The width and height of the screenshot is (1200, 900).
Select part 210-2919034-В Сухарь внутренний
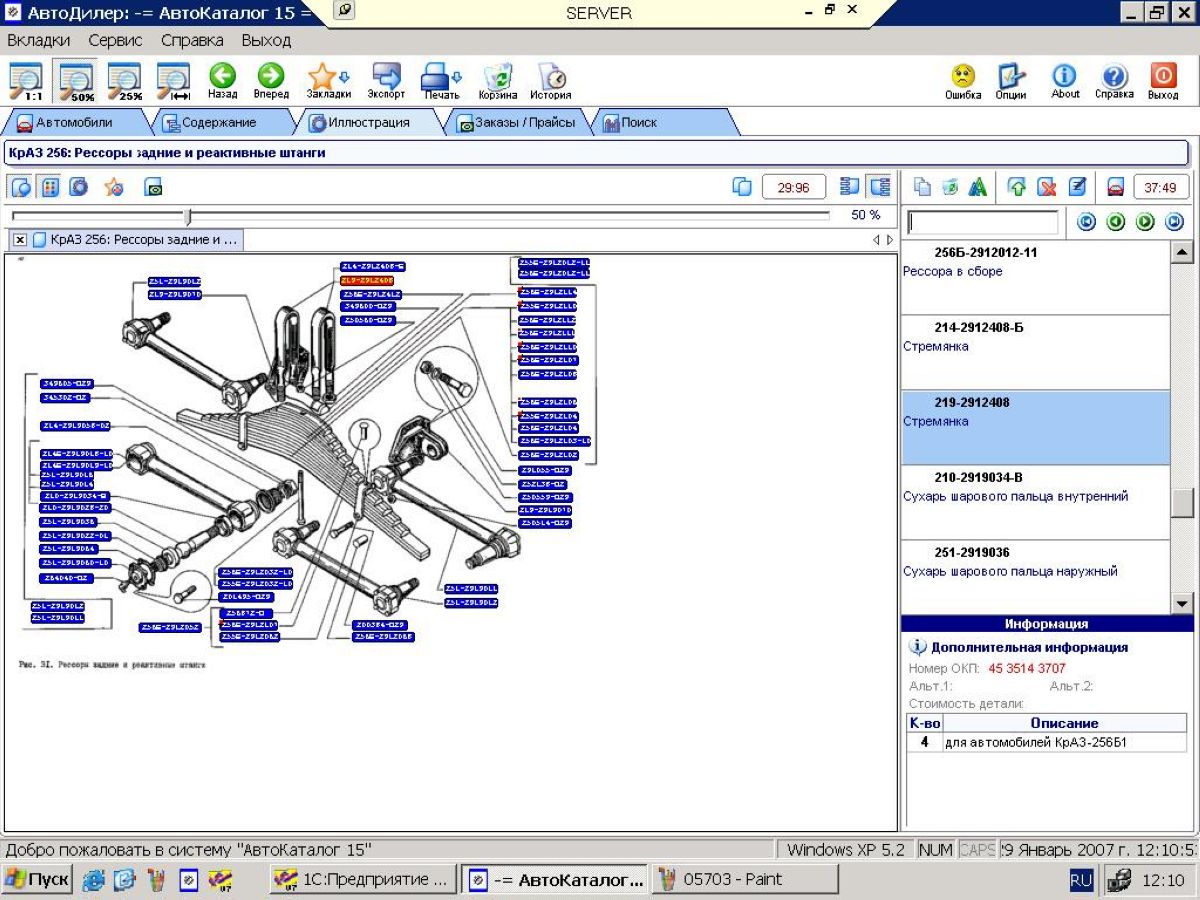tap(1034, 503)
